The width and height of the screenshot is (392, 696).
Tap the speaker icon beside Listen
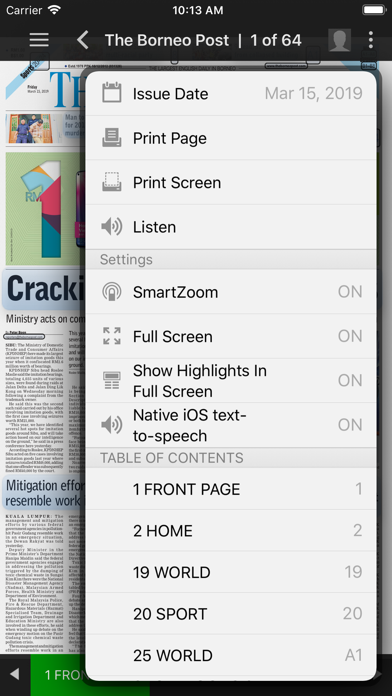point(112,227)
